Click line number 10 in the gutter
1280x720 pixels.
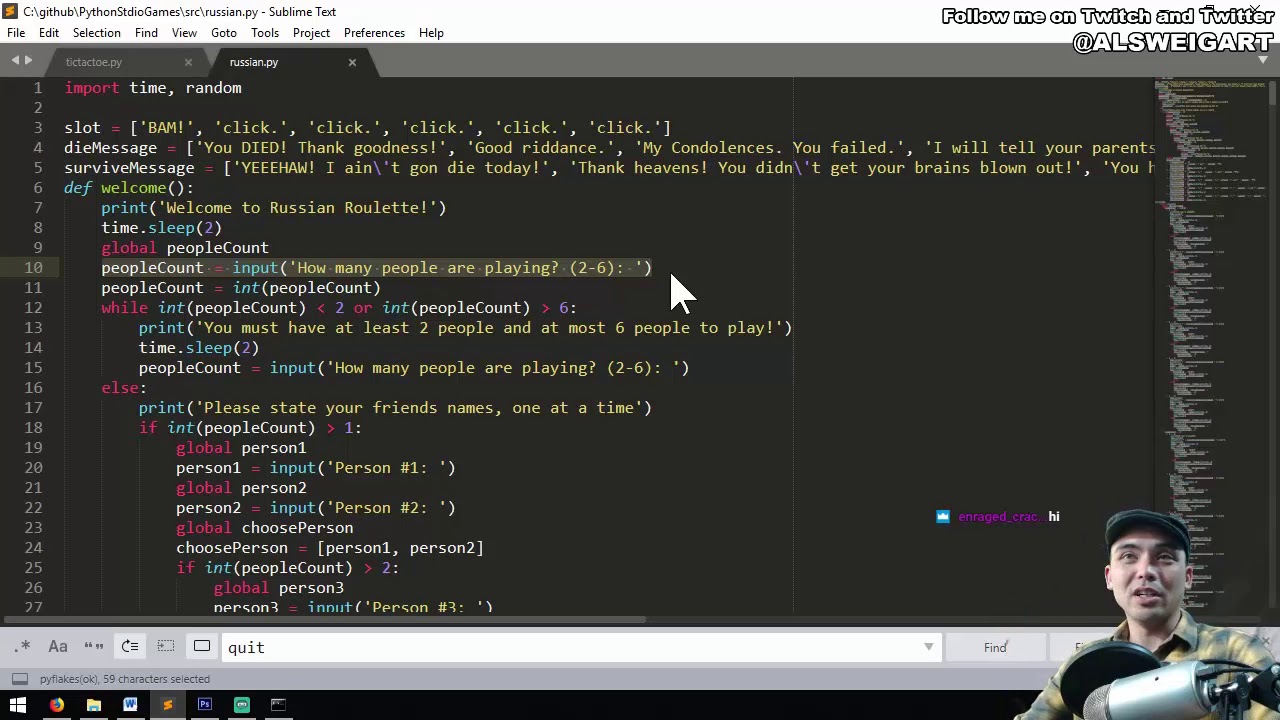coord(34,268)
